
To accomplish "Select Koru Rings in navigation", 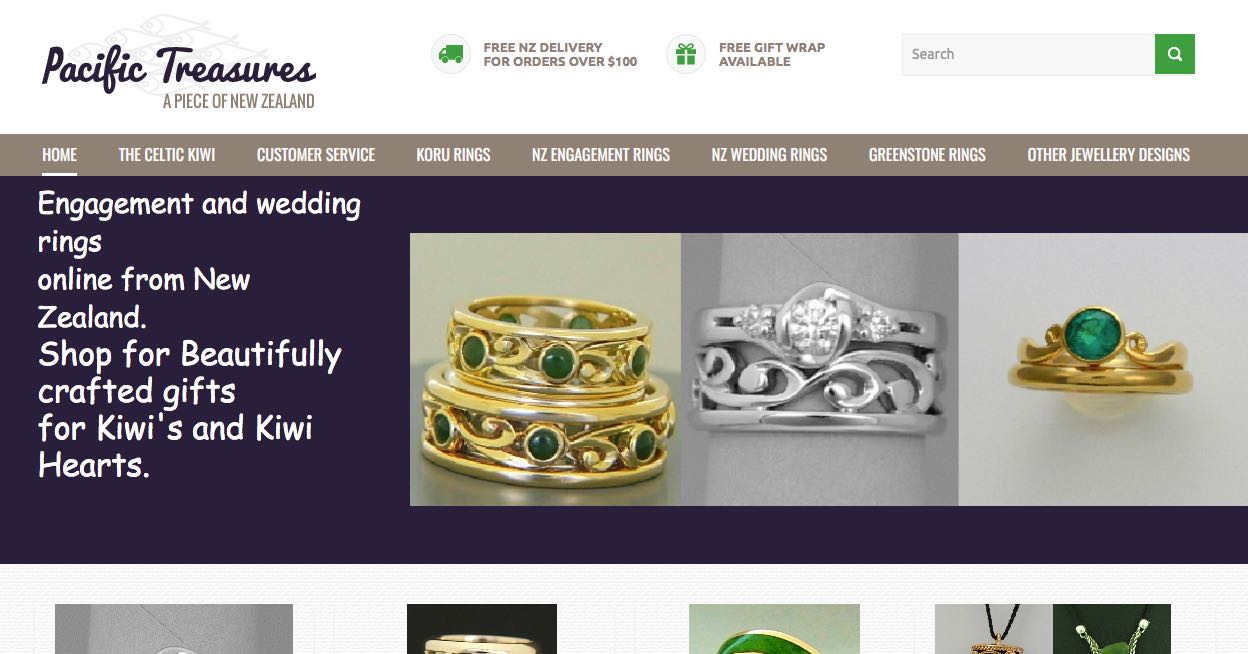I will click(454, 155).
